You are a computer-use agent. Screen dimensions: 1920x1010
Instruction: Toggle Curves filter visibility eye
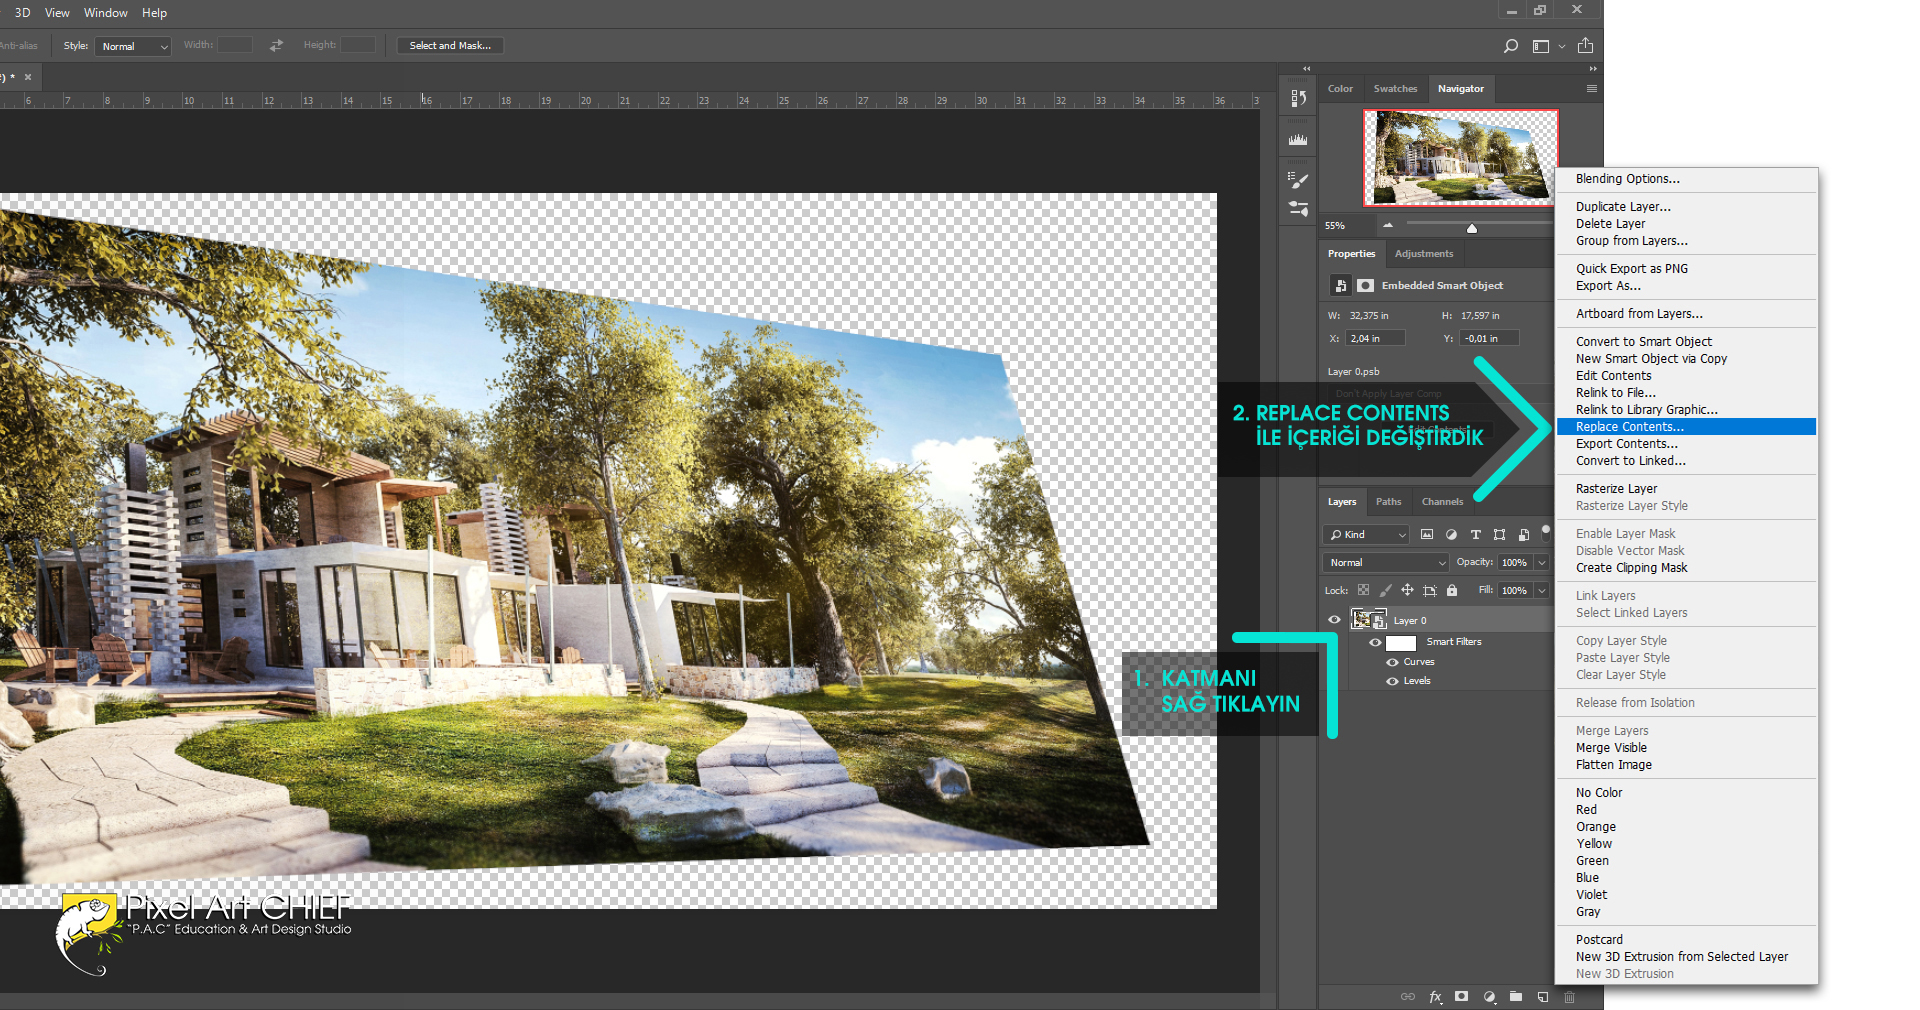click(x=1392, y=662)
